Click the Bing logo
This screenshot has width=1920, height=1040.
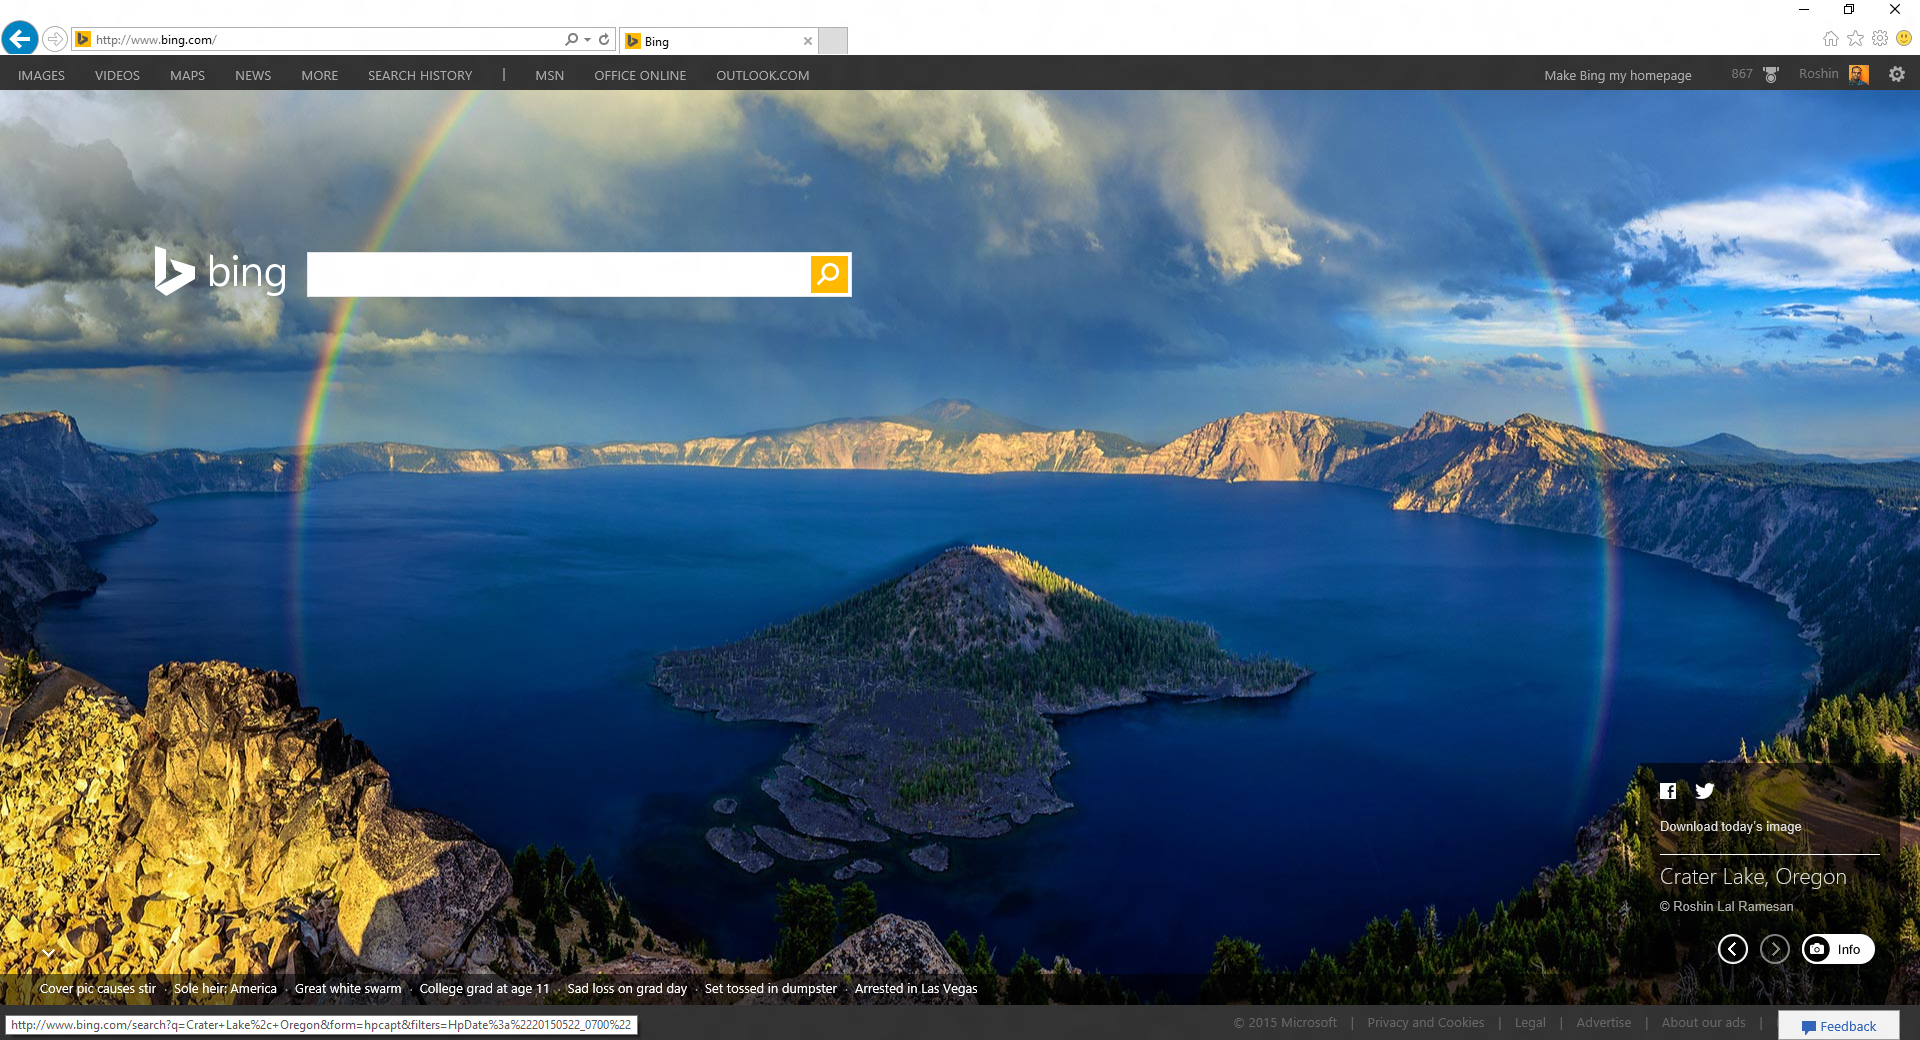[220, 272]
